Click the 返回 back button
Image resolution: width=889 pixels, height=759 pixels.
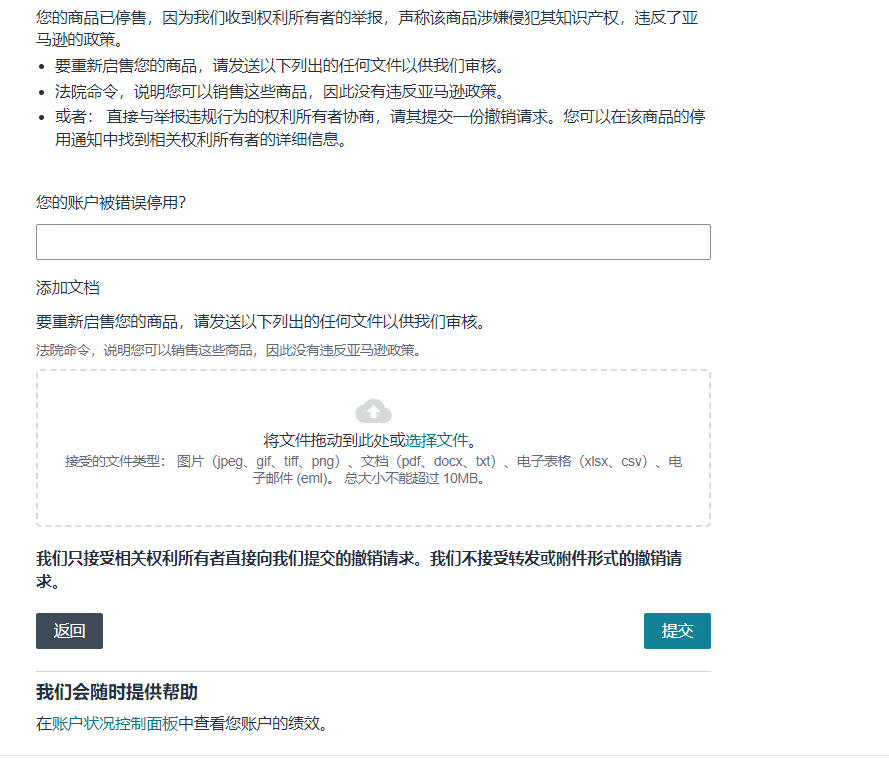69,631
